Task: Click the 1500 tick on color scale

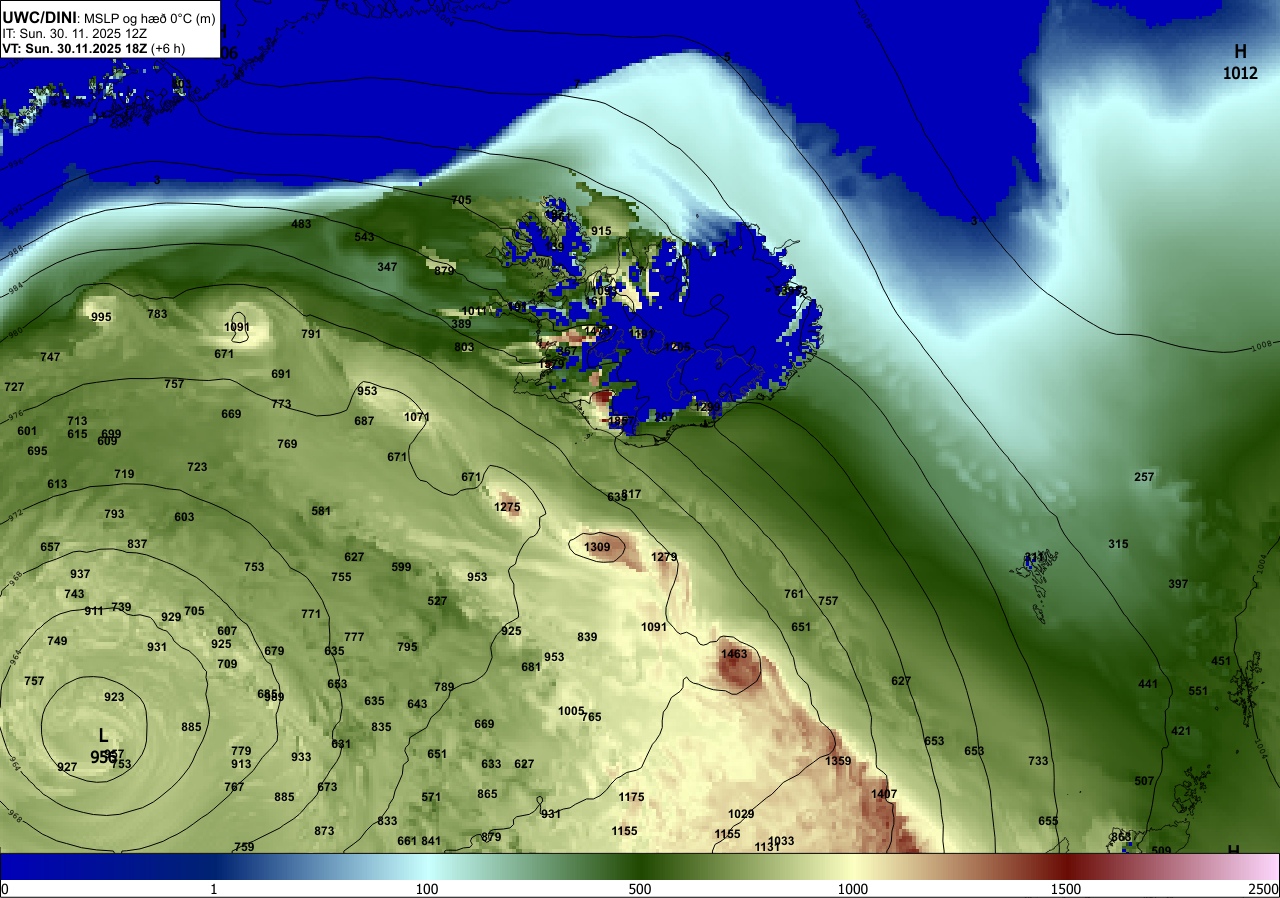Action: click(1066, 889)
